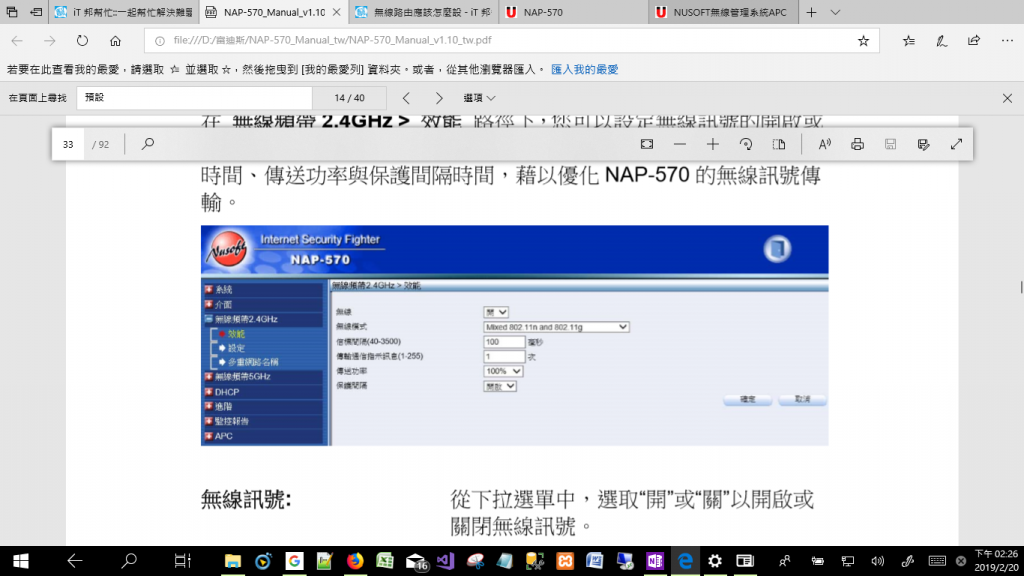This screenshot has width=1024, height=576.
Task: Click 匯入我的最愛 import favorites link
Action: (x=584, y=69)
